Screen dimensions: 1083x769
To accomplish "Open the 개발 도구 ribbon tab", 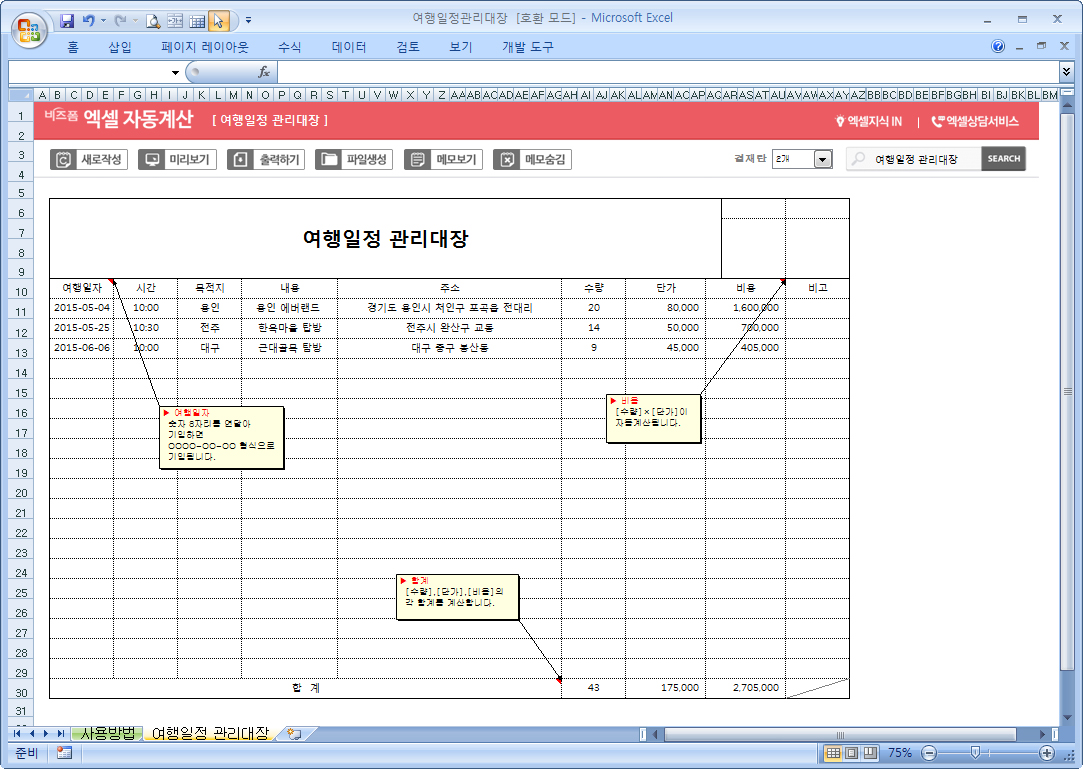I will pyautogui.click(x=528, y=47).
